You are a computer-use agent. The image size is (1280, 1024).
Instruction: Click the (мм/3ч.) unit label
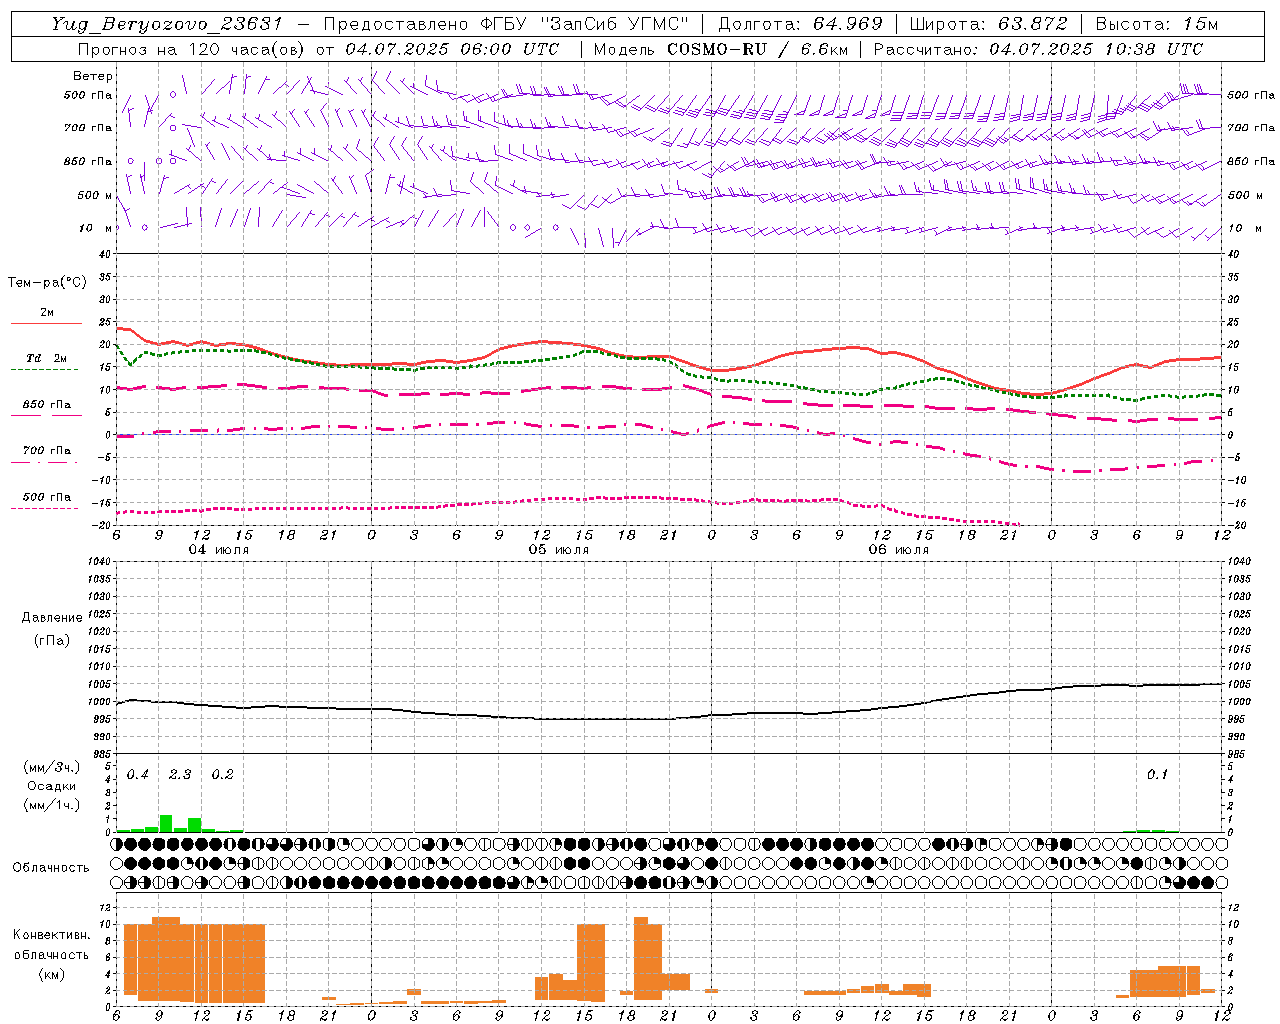(52, 767)
